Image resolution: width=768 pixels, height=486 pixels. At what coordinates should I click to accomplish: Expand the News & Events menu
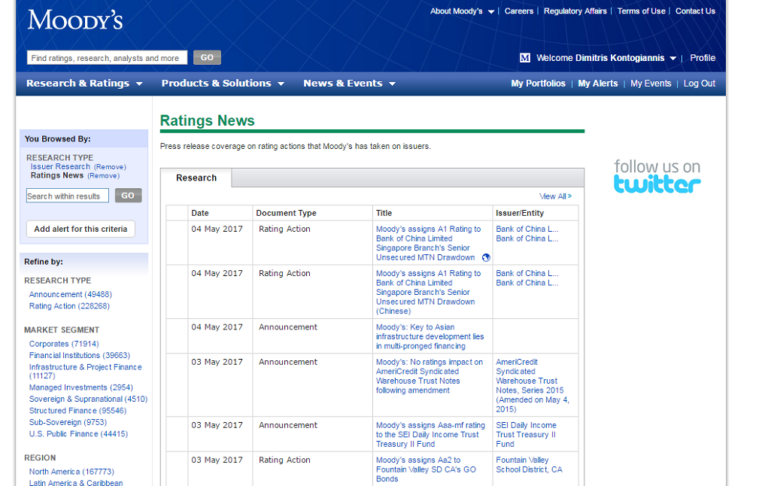(x=349, y=83)
